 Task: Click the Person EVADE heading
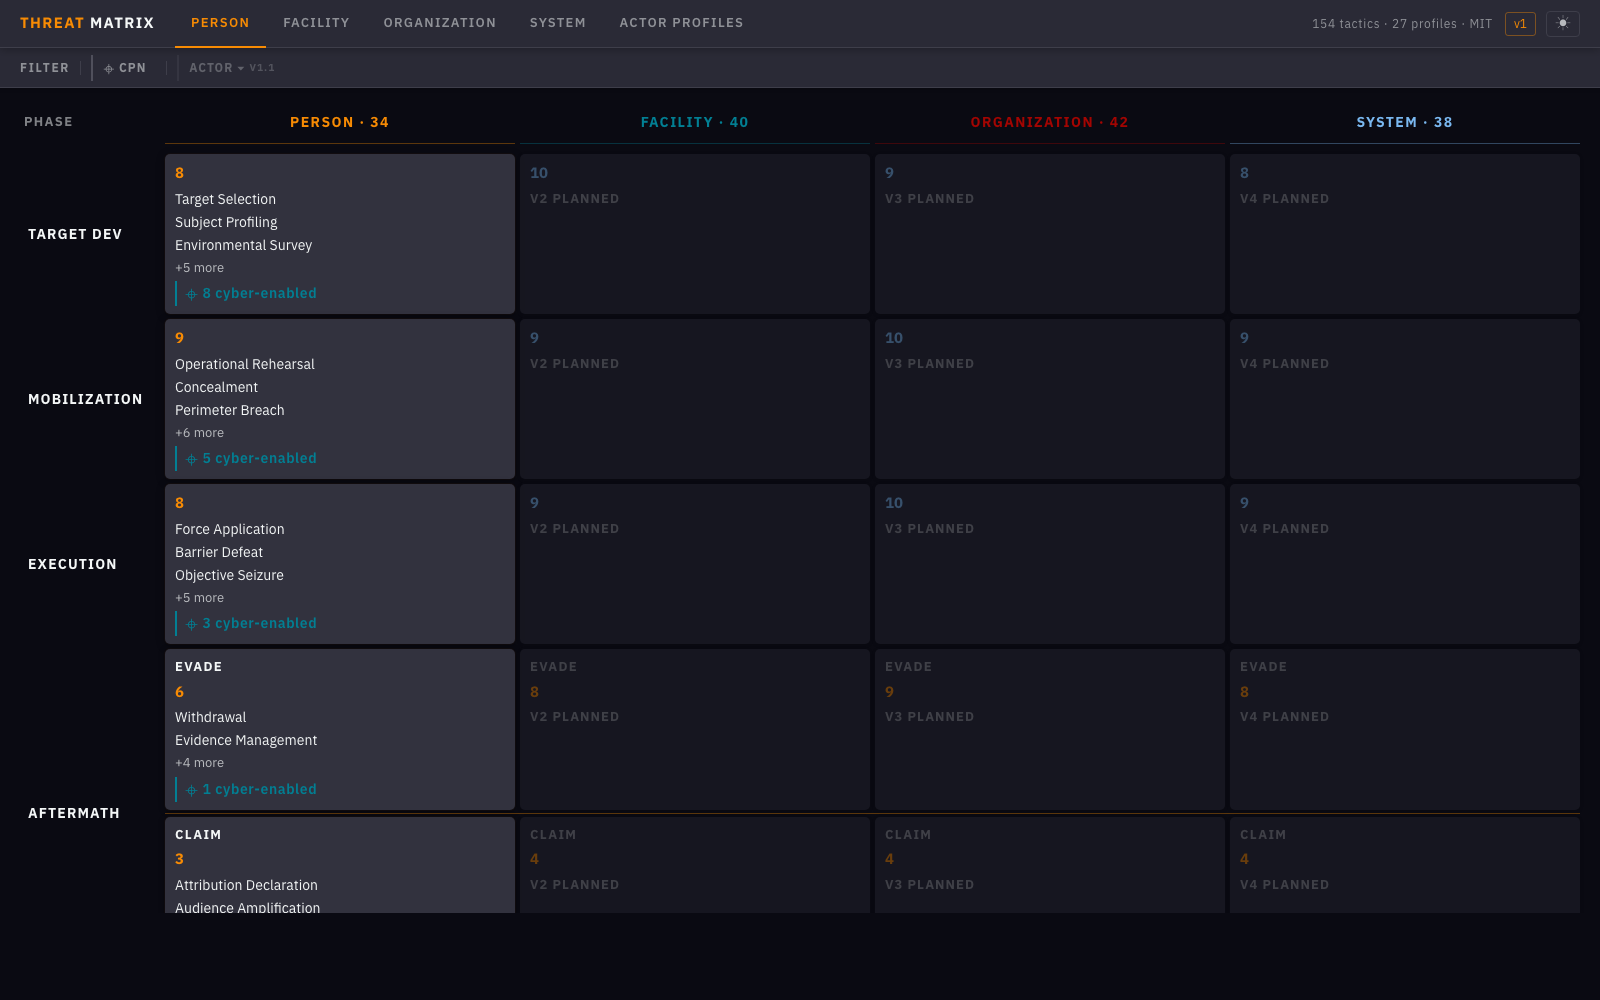[x=198, y=667]
